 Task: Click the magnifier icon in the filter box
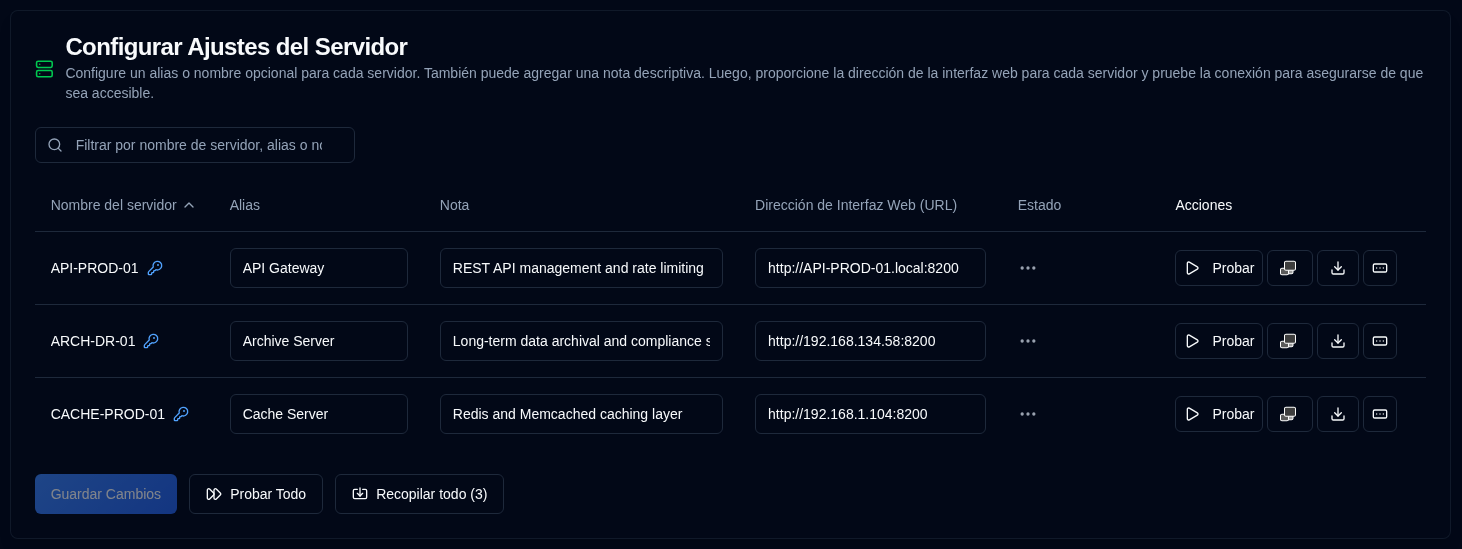(55, 145)
